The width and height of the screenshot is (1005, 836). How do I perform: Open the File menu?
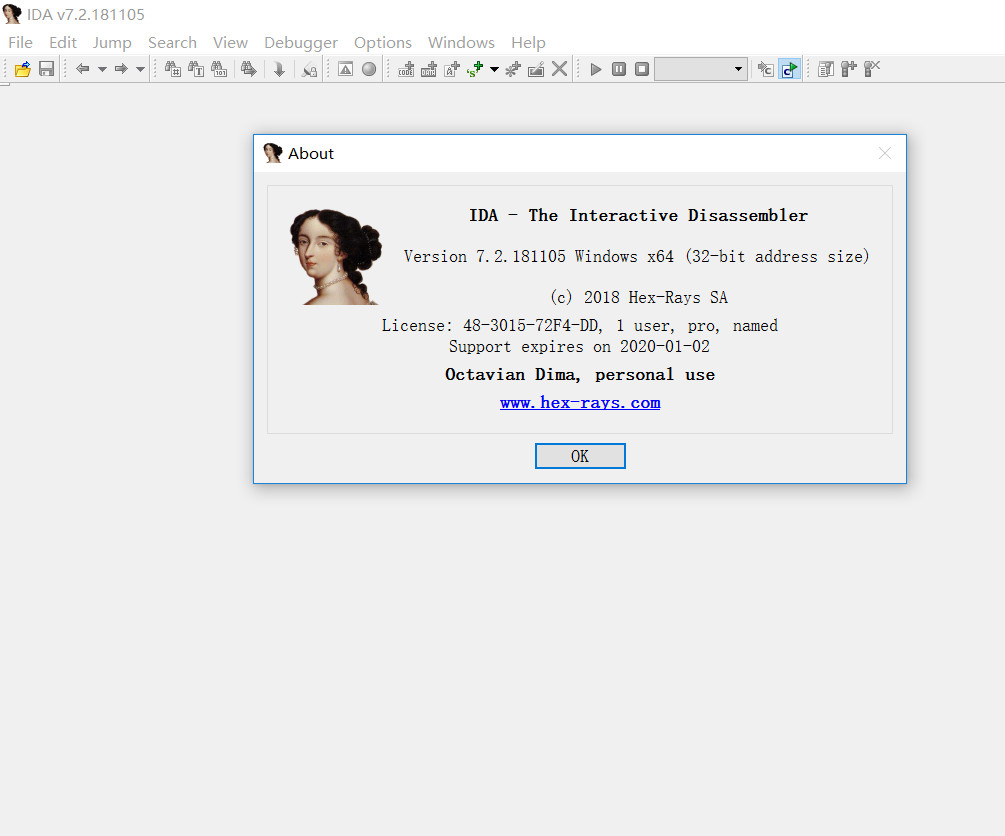pos(21,42)
